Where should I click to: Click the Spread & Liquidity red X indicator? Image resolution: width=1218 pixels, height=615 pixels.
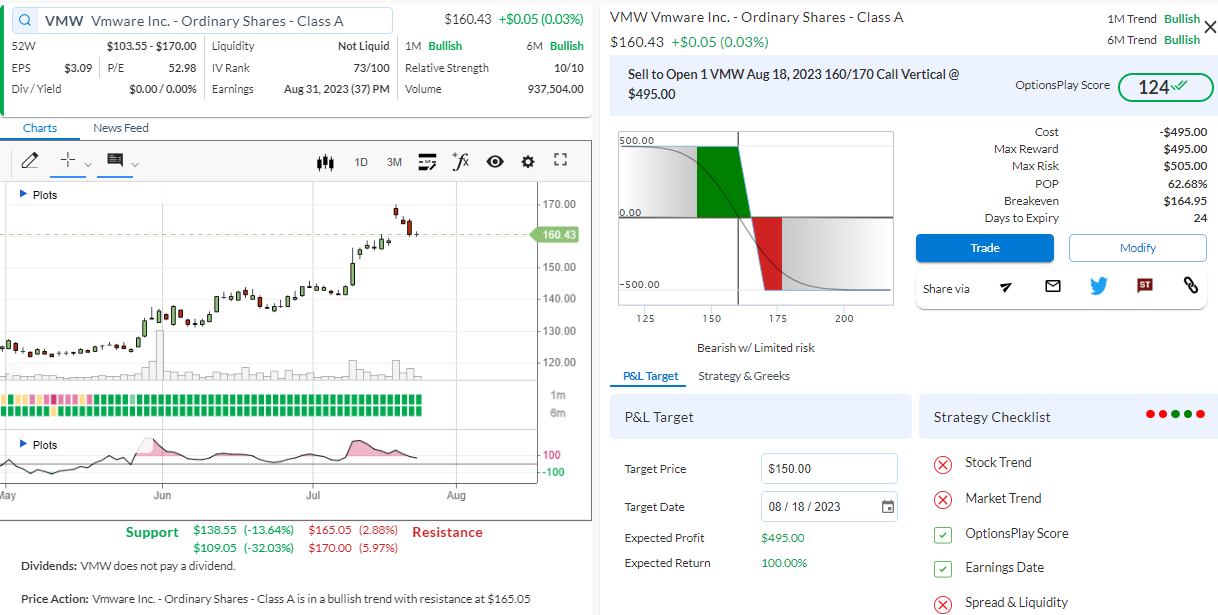pos(943,604)
